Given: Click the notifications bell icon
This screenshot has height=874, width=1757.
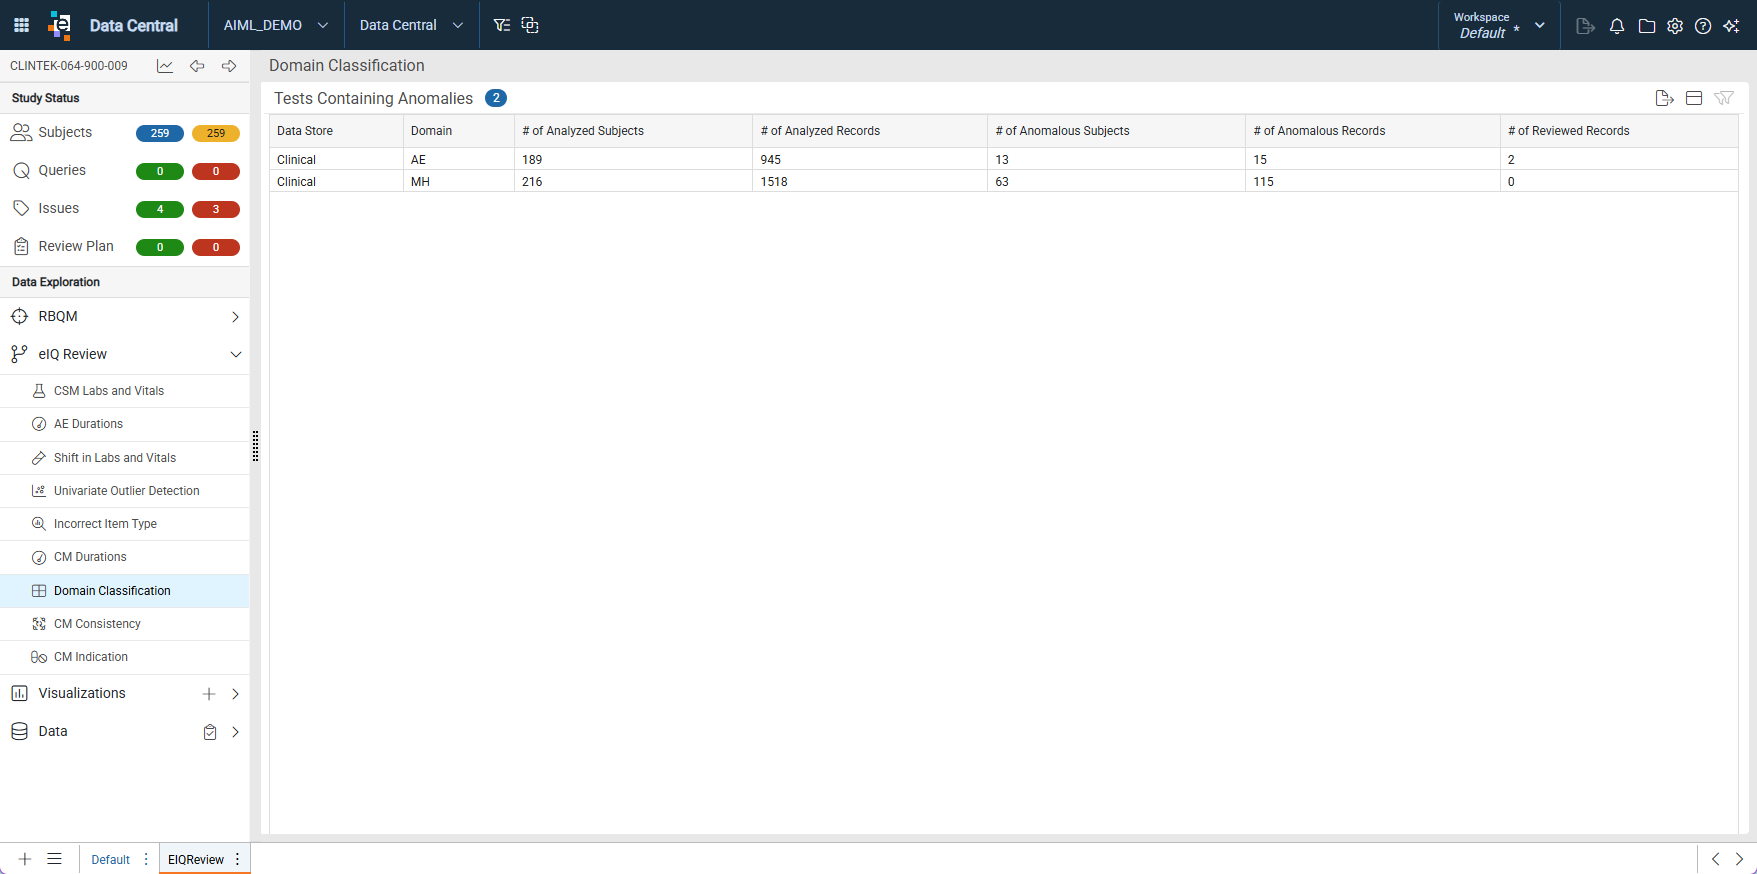Looking at the screenshot, I should (x=1616, y=26).
